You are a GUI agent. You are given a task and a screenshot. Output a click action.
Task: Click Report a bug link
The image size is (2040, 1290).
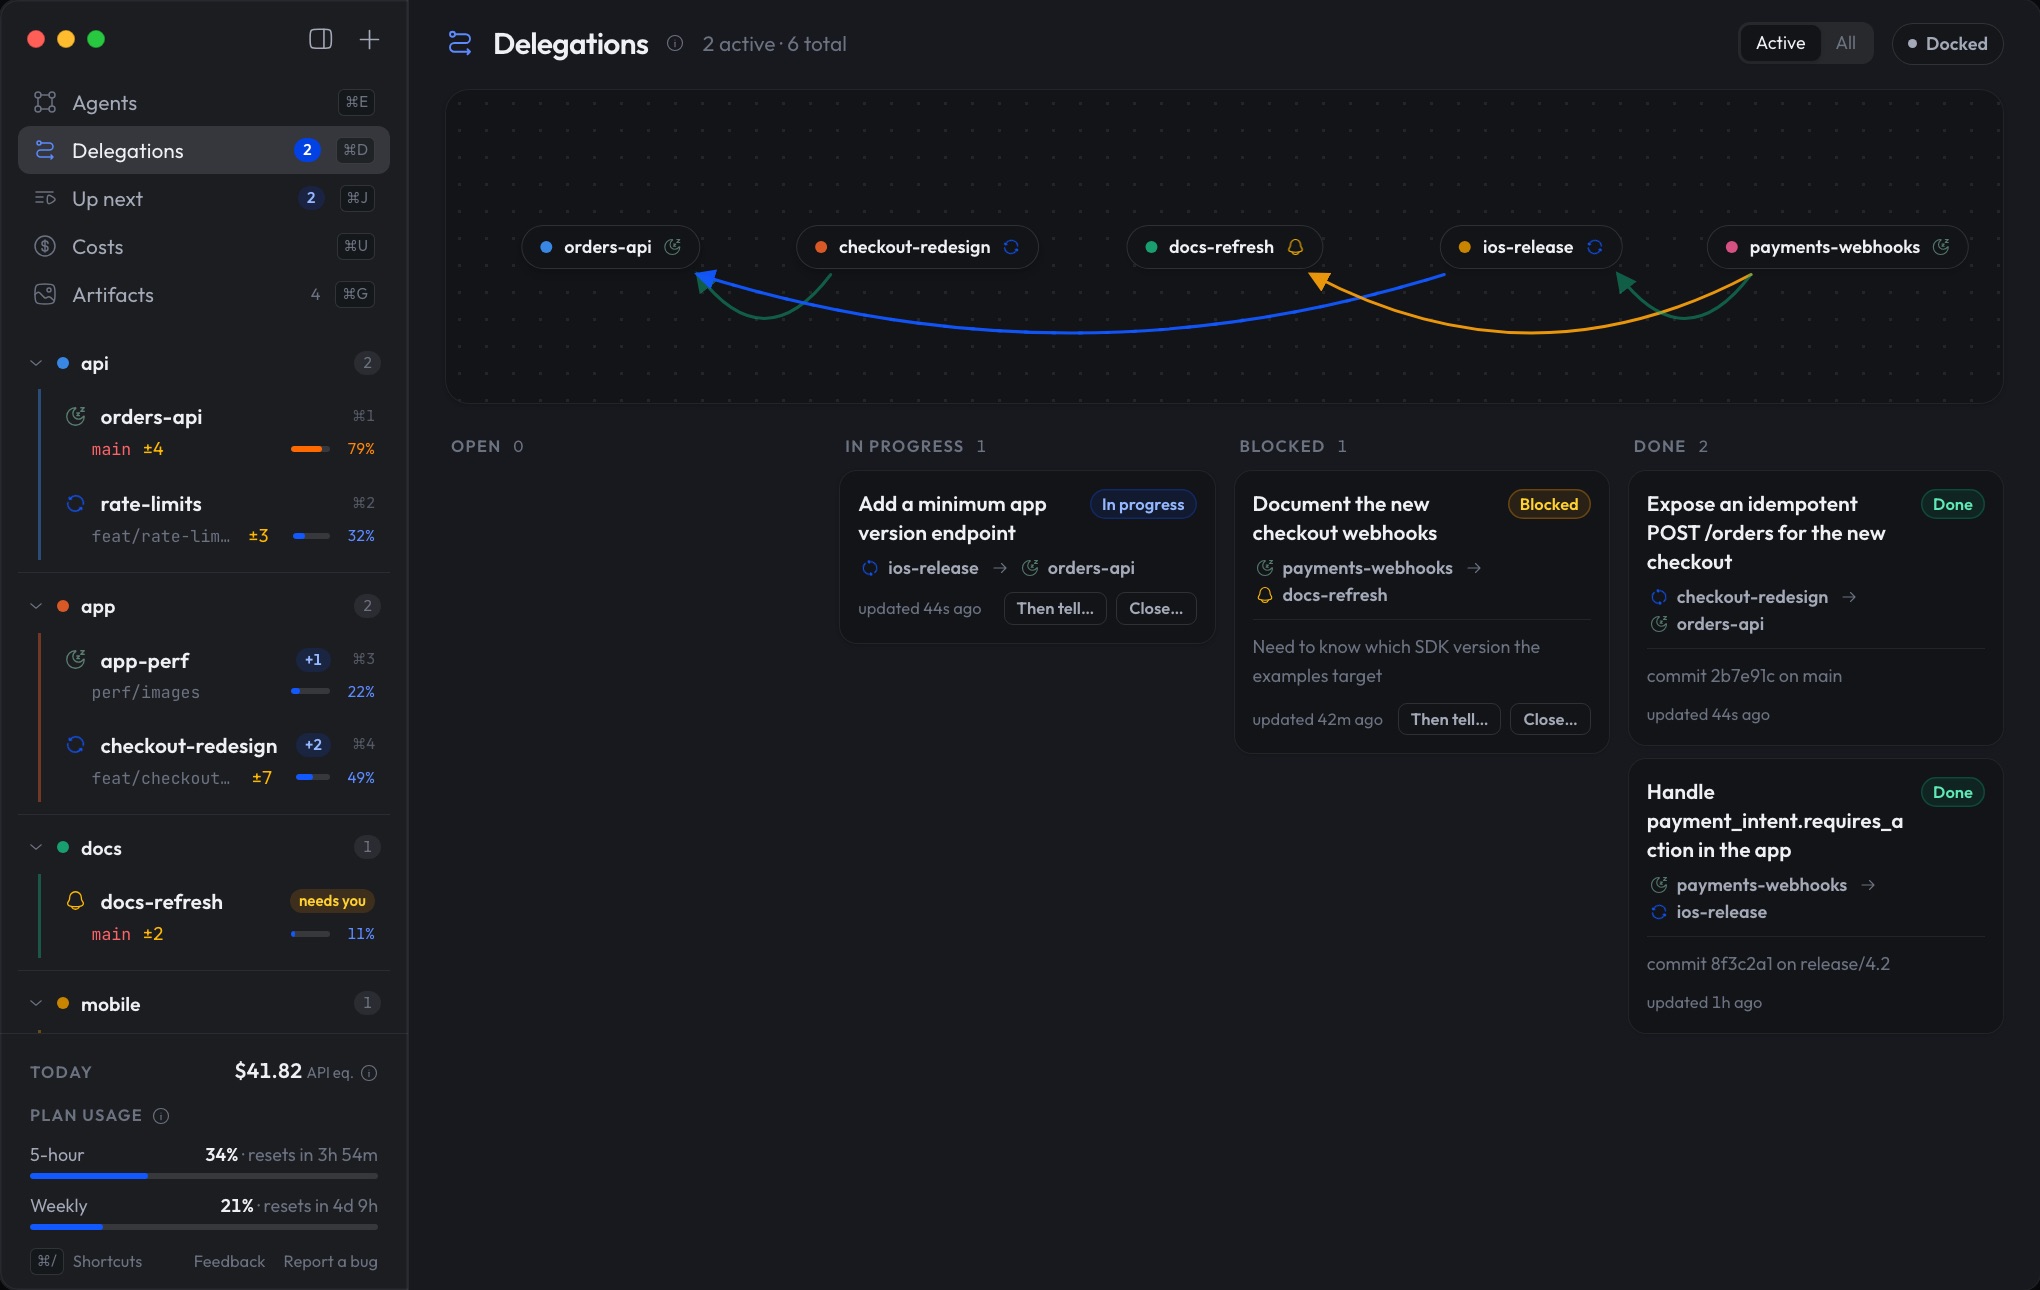[x=330, y=1261]
